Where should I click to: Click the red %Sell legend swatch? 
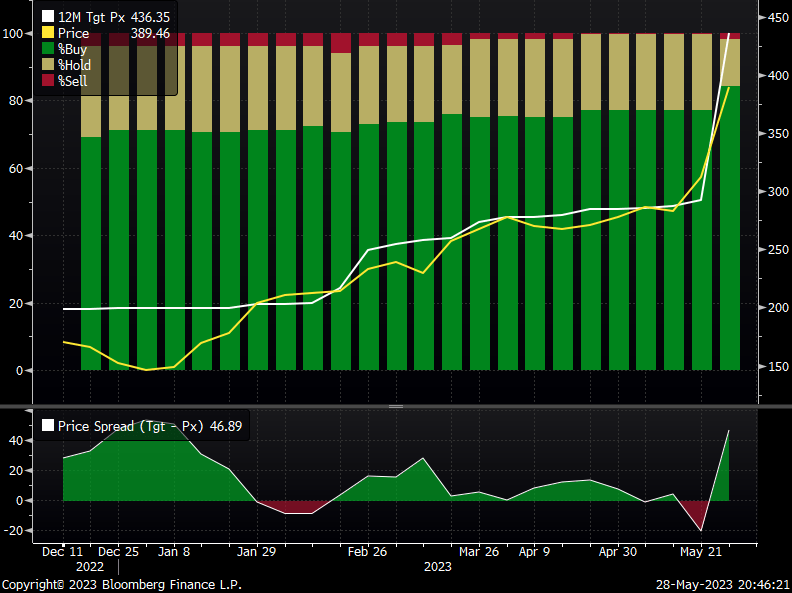click(x=48, y=80)
